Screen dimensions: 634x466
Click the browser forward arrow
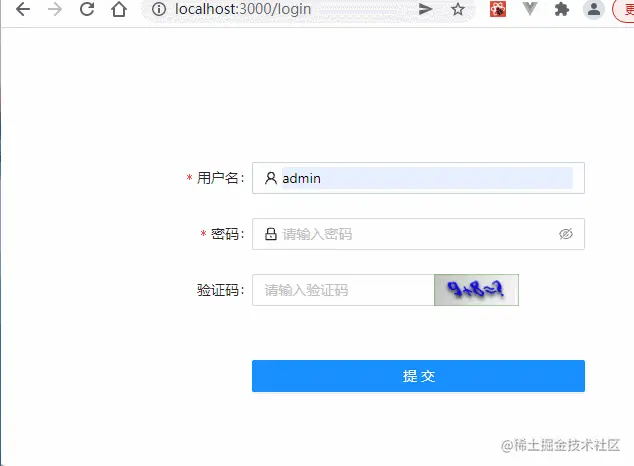(x=55, y=9)
